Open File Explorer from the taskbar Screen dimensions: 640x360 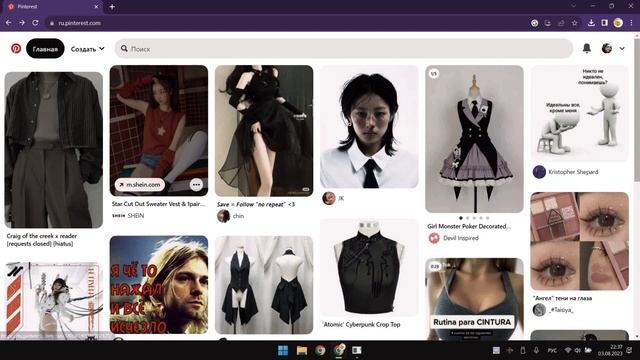click(x=302, y=350)
